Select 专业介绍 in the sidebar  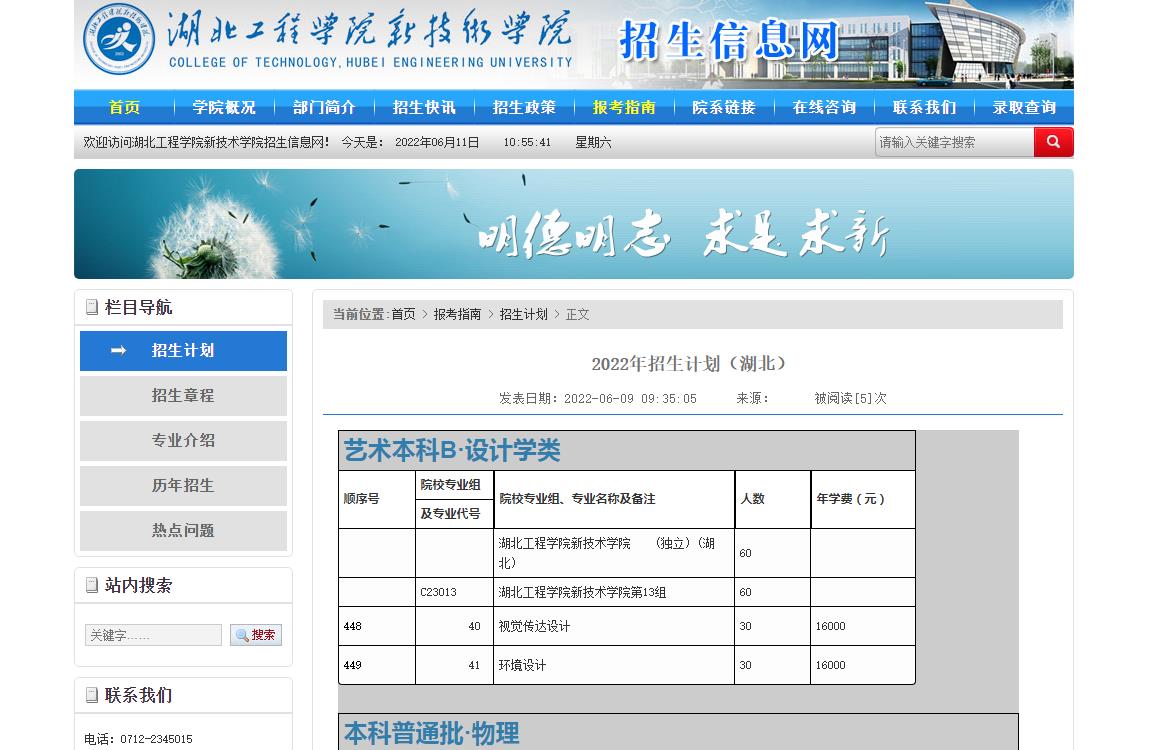pos(183,441)
